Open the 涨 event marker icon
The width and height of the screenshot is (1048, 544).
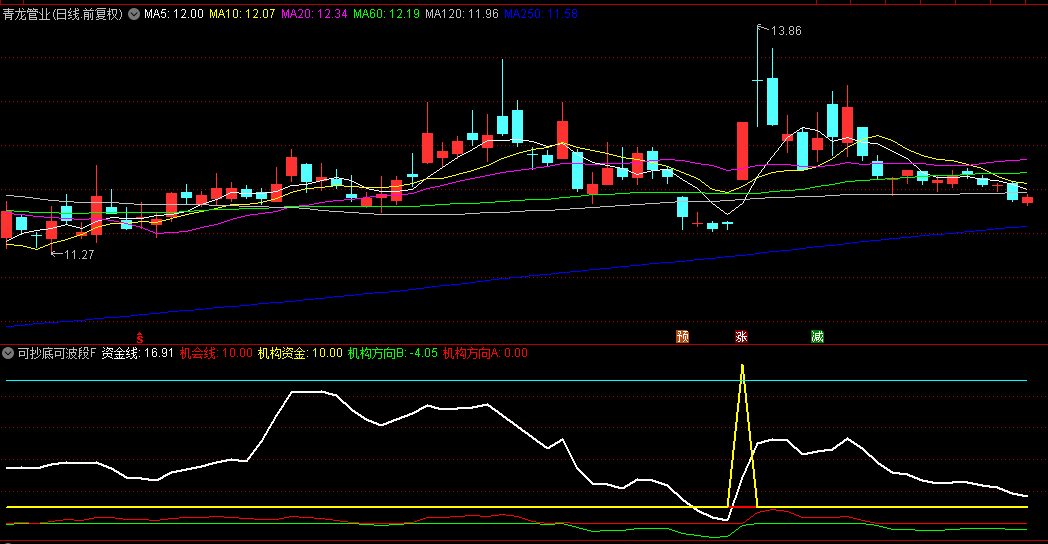[741, 337]
